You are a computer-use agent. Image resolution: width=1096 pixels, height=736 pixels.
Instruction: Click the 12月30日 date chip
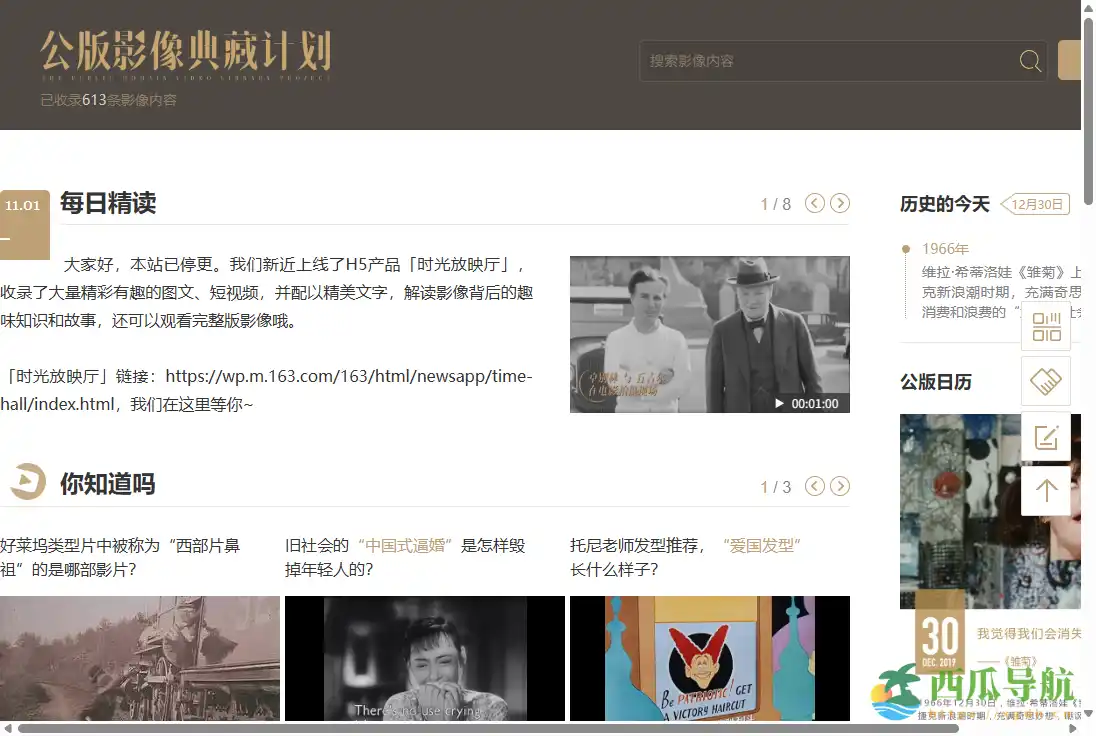pyautogui.click(x=1036, y=204)
